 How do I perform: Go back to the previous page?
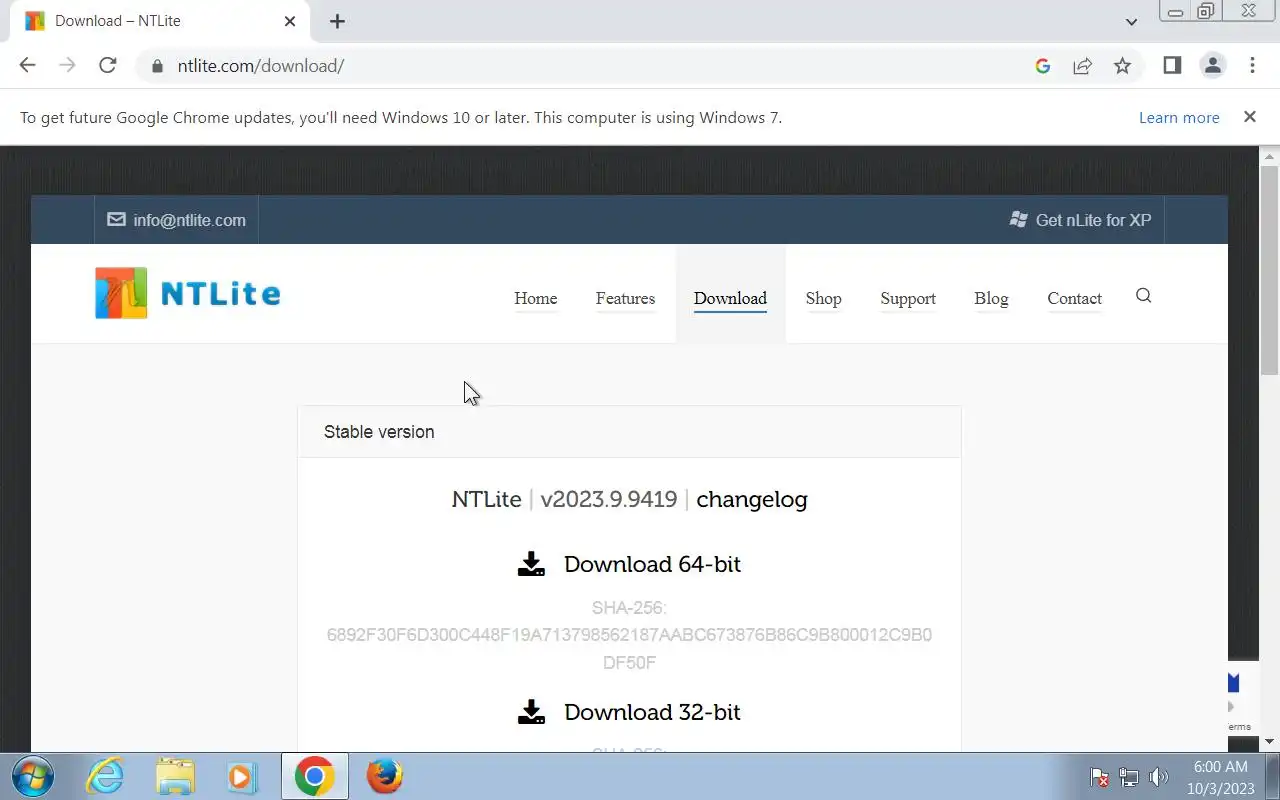[x=27, y=66]
